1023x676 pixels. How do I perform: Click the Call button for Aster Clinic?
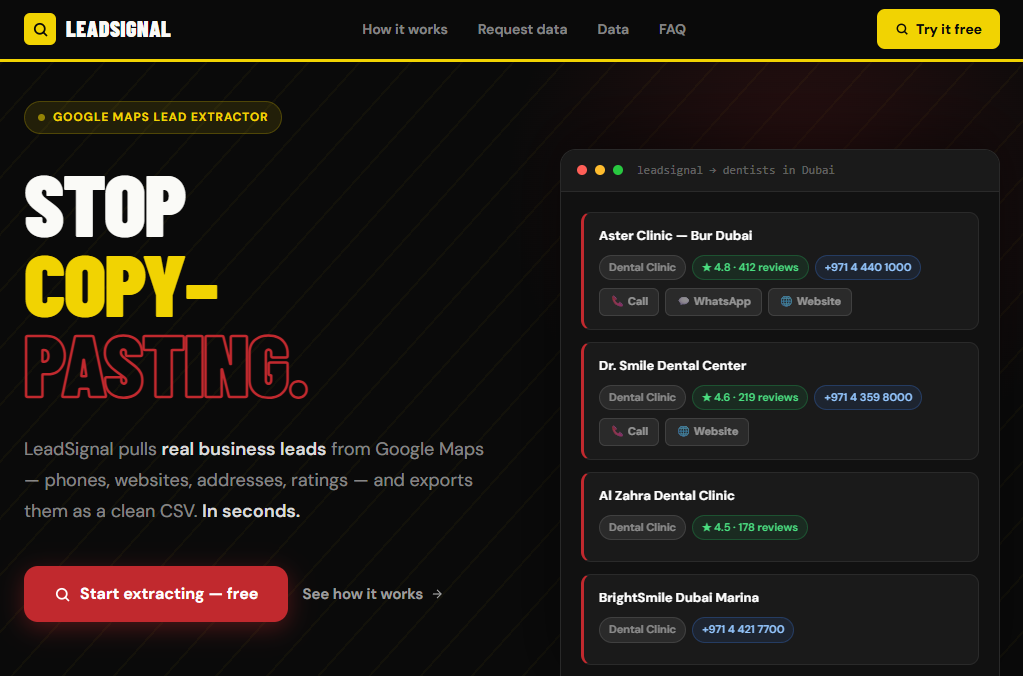(x=629, y=301)
